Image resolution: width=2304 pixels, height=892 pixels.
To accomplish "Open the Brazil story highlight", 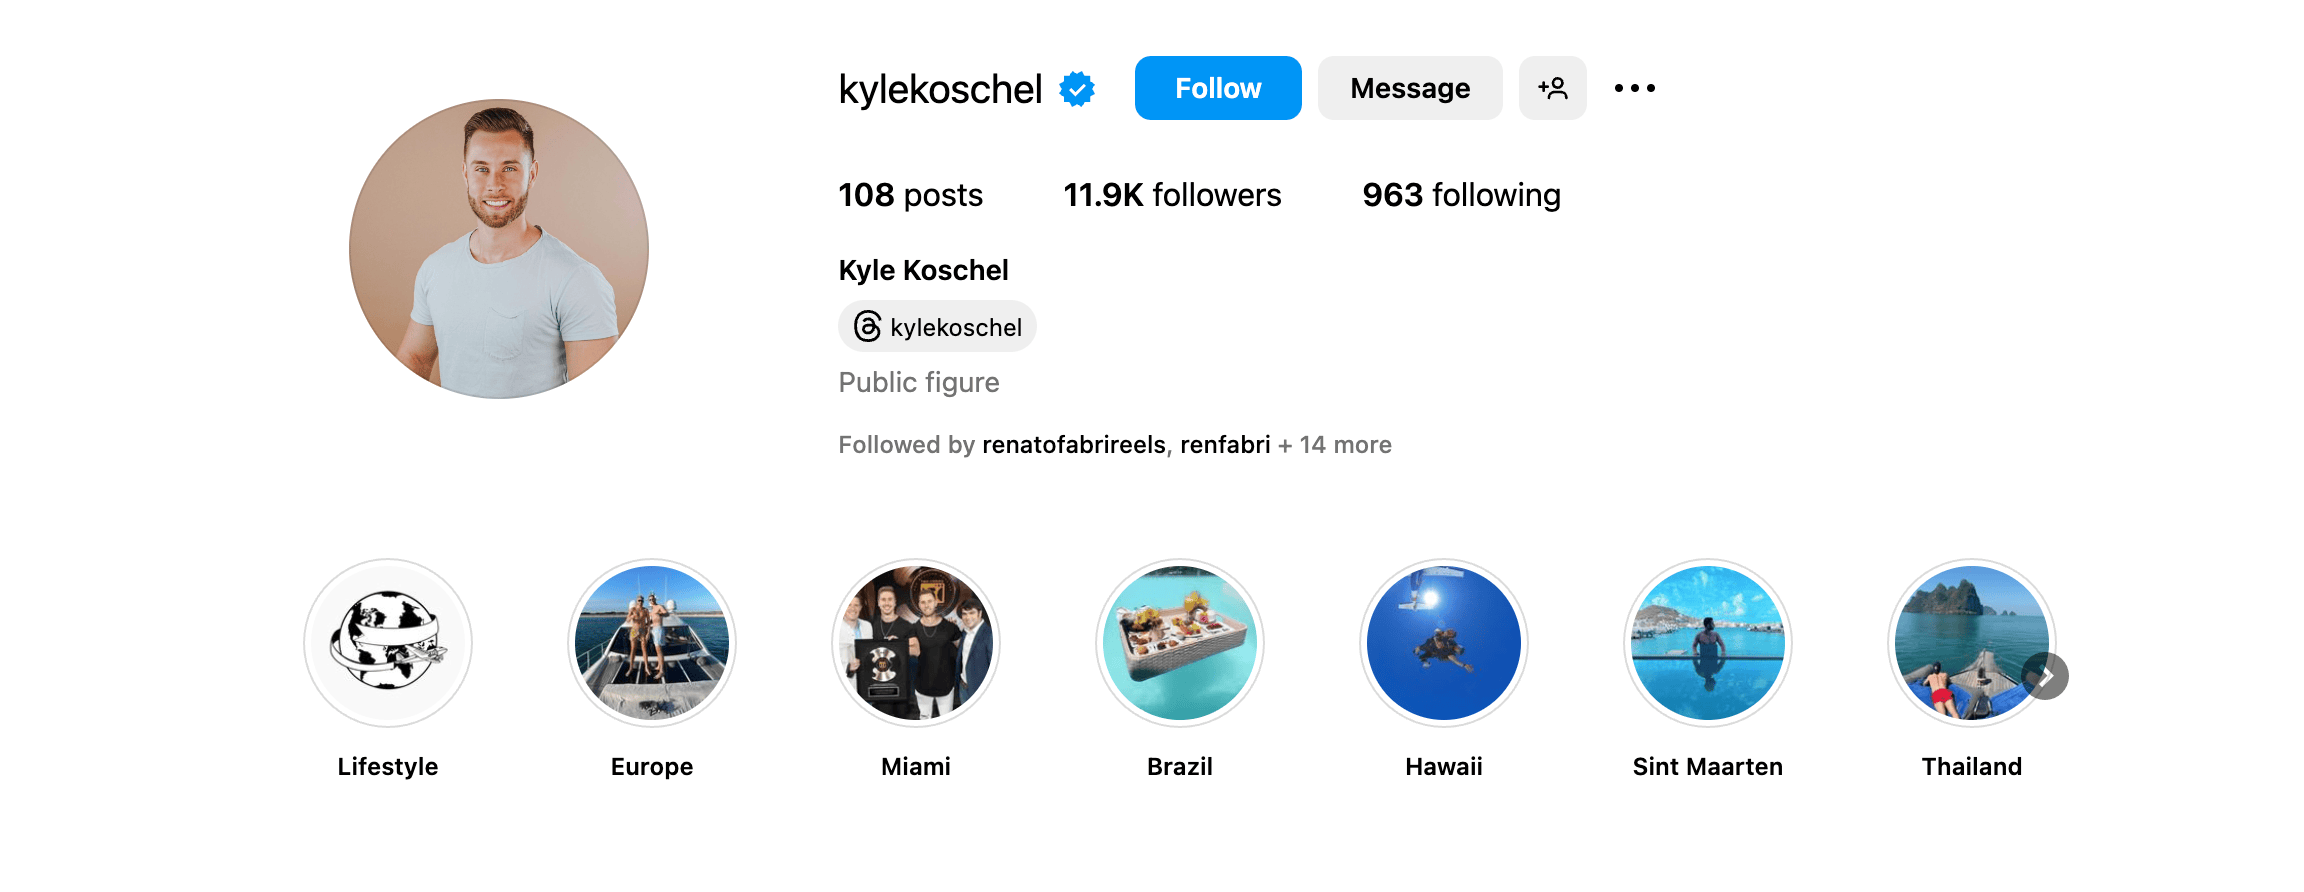I will click(x=1180, y=643).
